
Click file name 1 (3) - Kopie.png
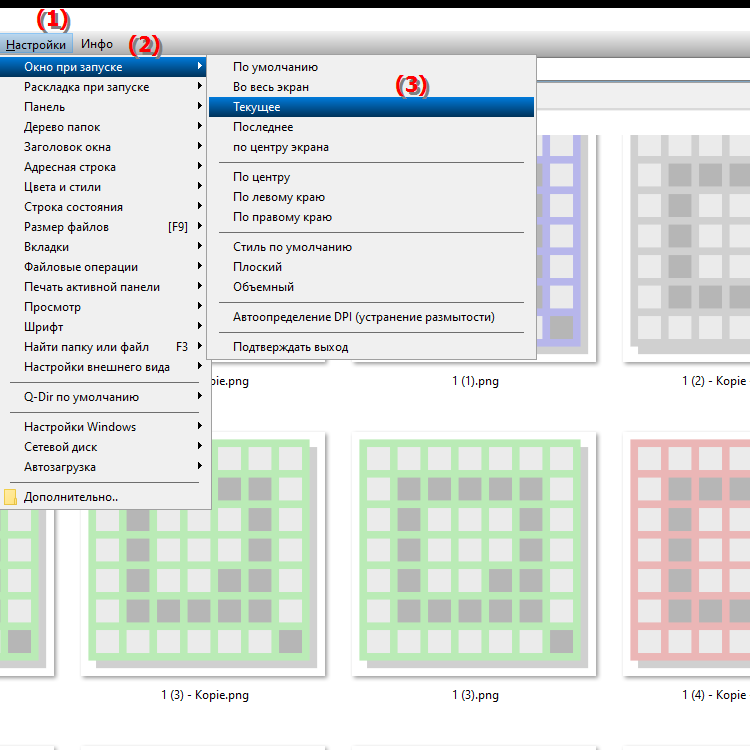[x=205, y=695]
